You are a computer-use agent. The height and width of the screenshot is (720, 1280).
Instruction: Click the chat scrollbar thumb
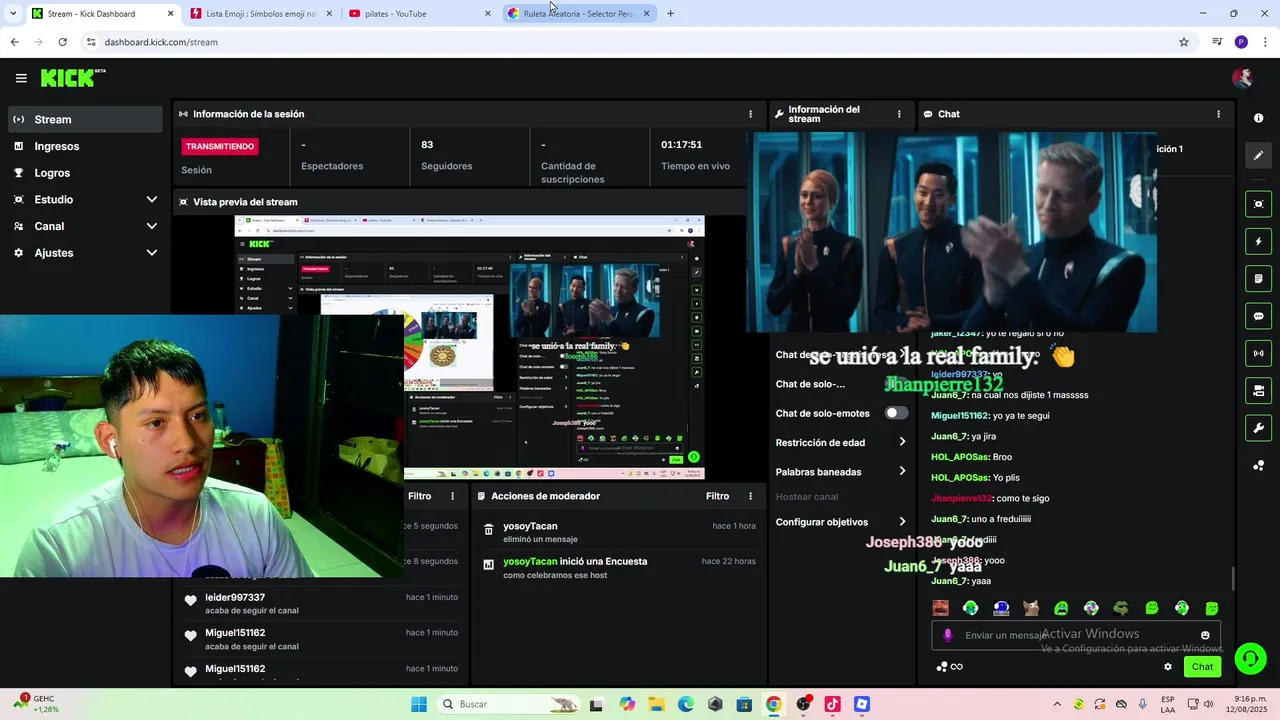pos(1233,579)
